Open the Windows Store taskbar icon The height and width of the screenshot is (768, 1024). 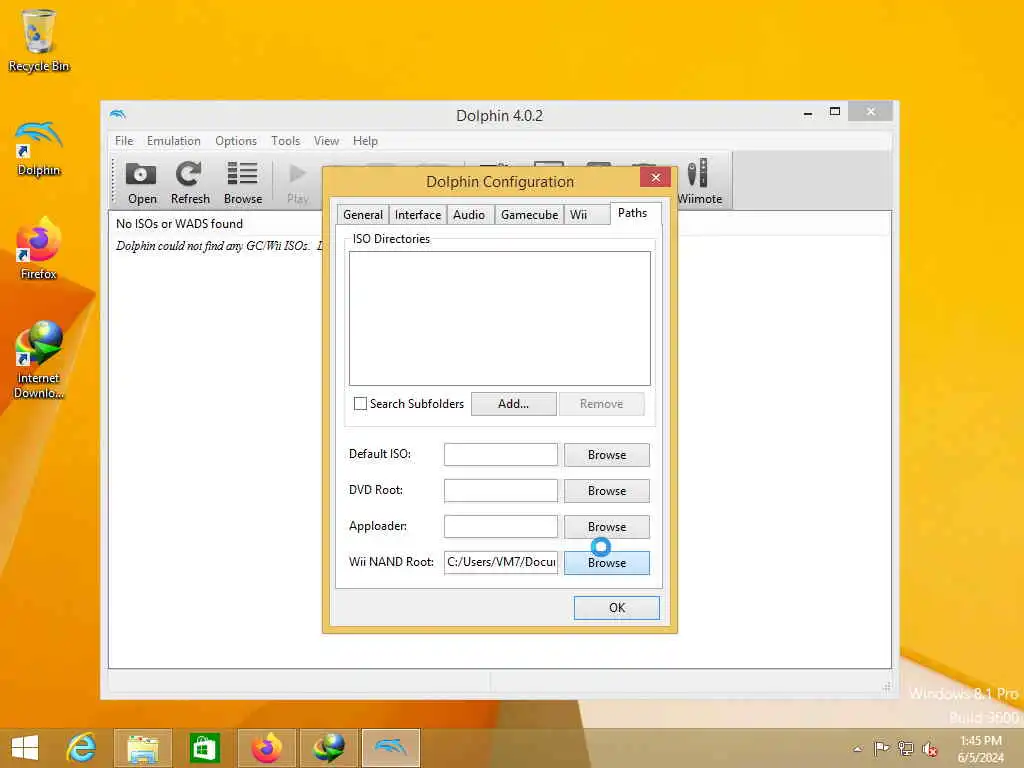pos(204,748)
